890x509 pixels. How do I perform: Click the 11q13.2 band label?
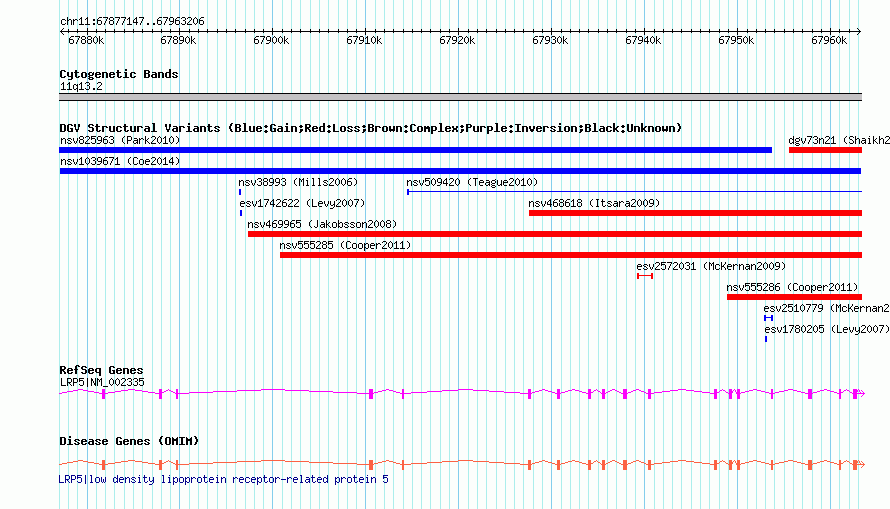point(81,86)
